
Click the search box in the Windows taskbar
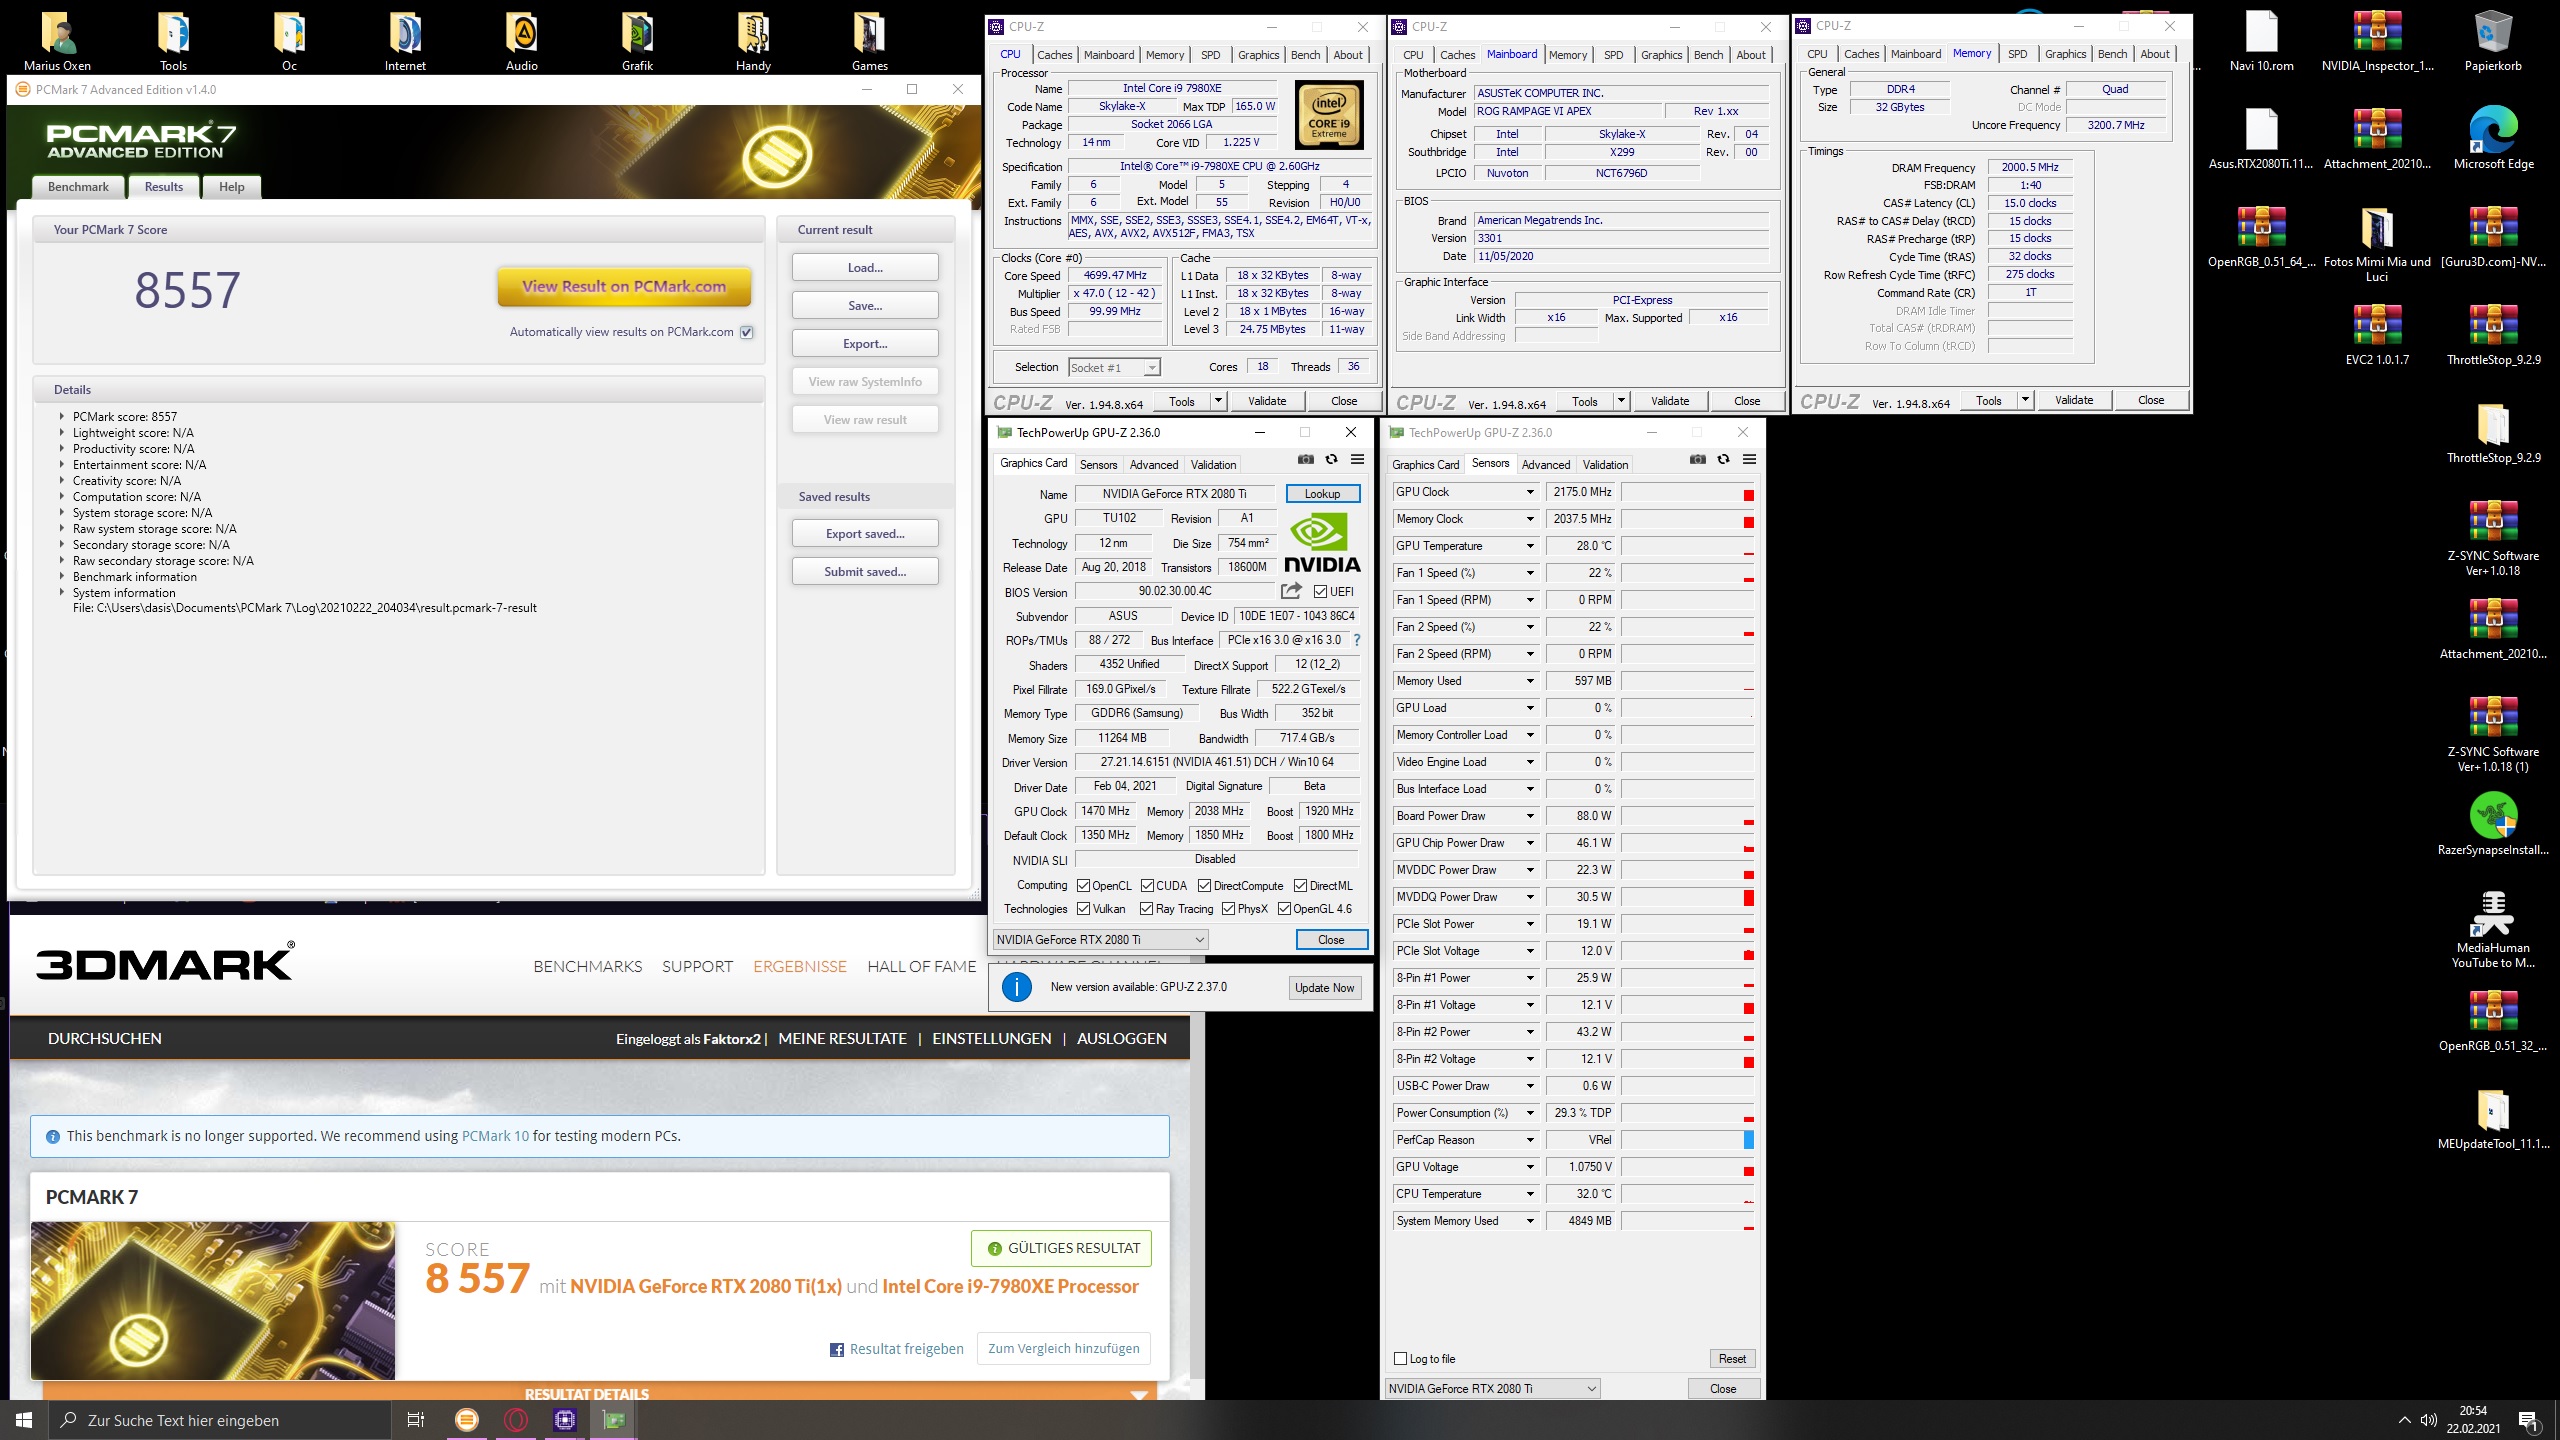tap(220, 1420)
